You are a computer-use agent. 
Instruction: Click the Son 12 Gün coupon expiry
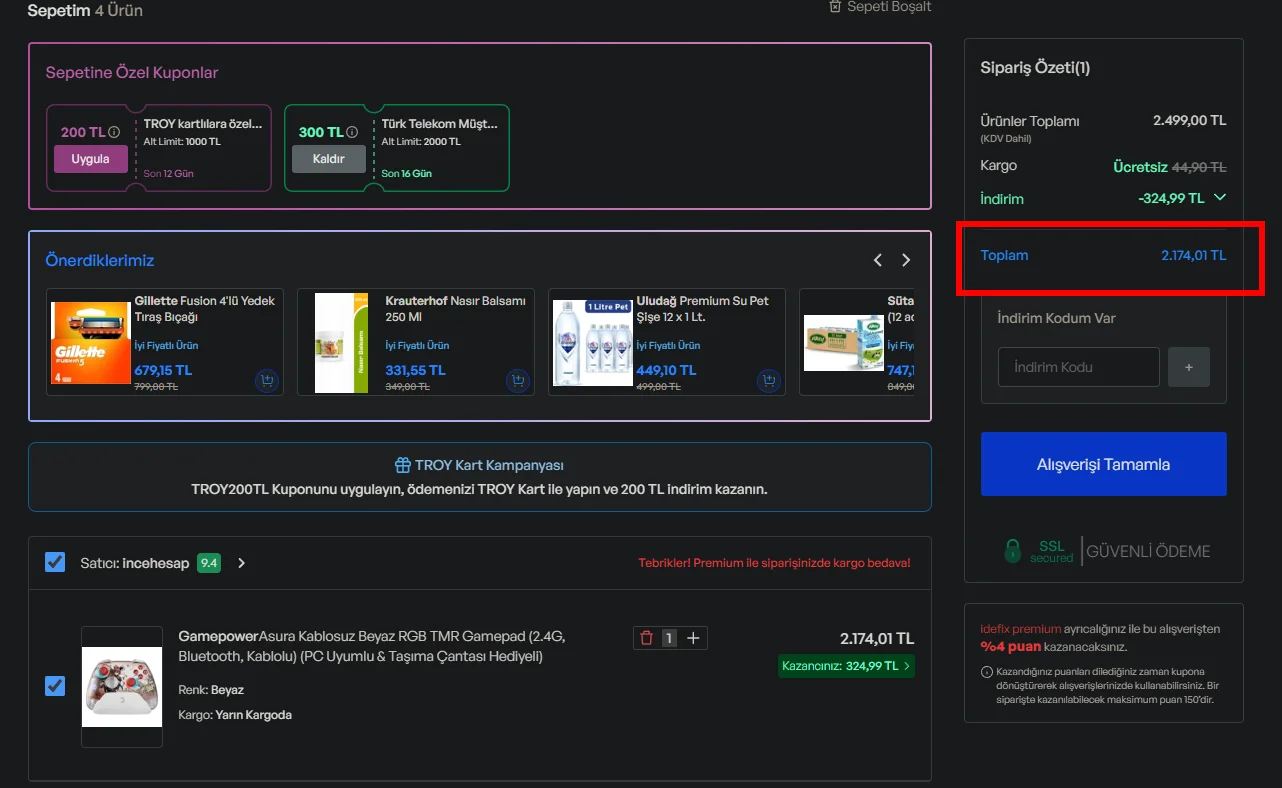tap(169, 174)
